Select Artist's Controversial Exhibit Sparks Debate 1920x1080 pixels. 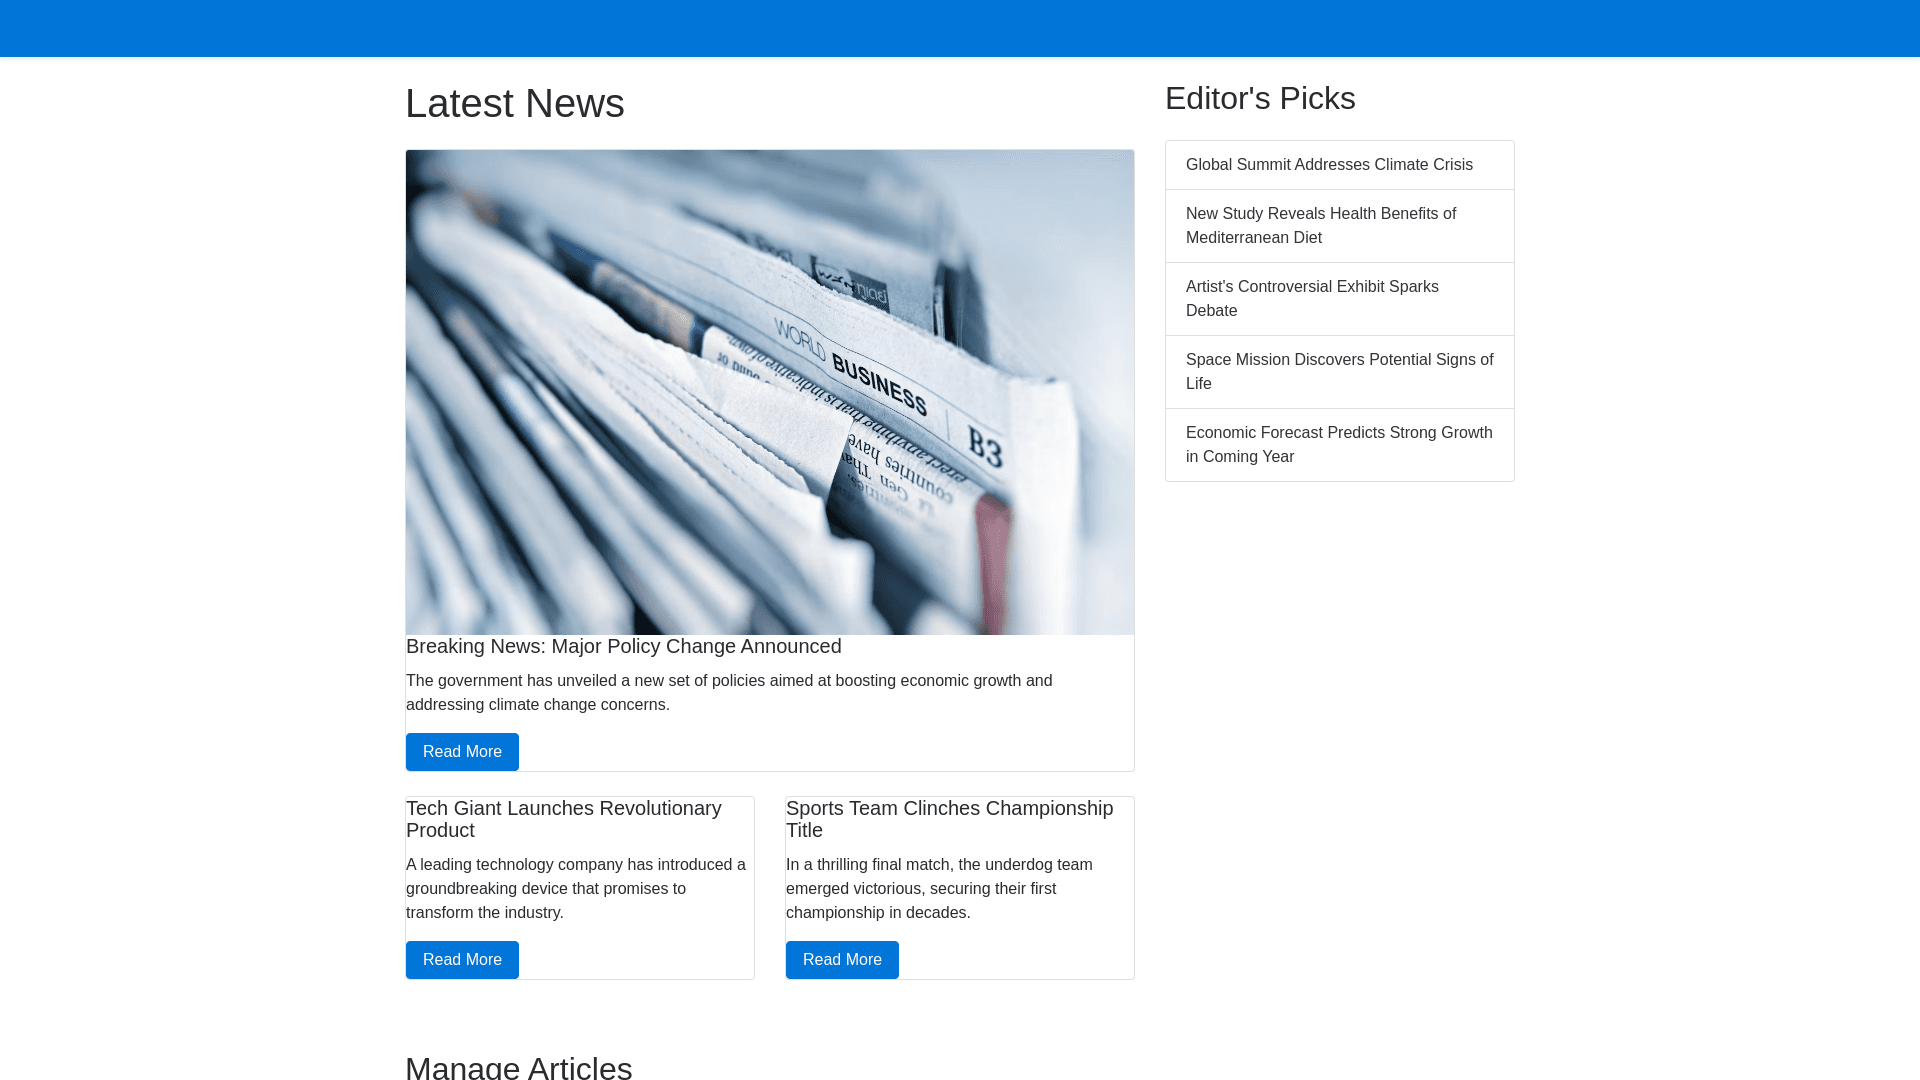pyautogui.click(x=1312, y=299)
